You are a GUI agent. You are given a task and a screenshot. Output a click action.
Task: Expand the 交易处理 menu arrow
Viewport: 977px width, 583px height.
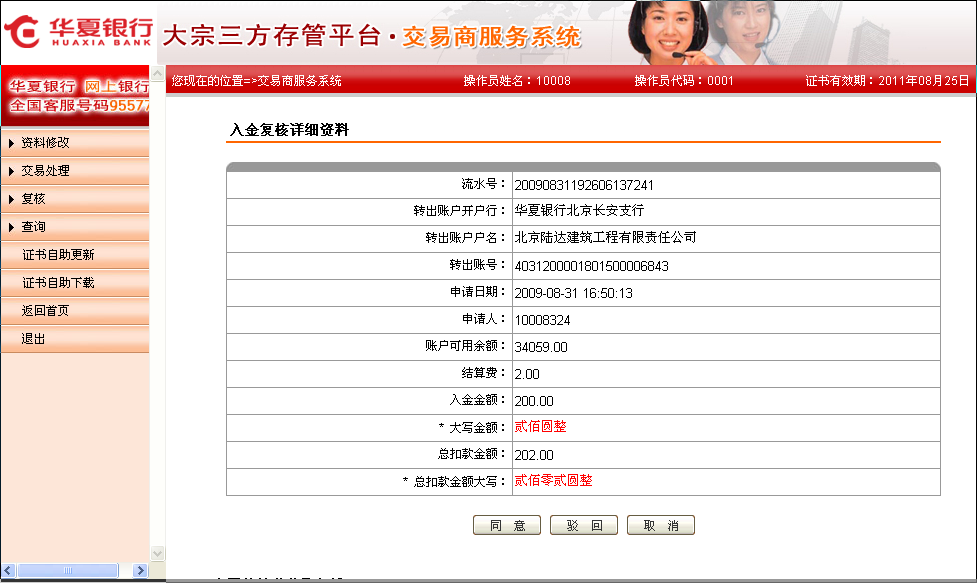11,171
